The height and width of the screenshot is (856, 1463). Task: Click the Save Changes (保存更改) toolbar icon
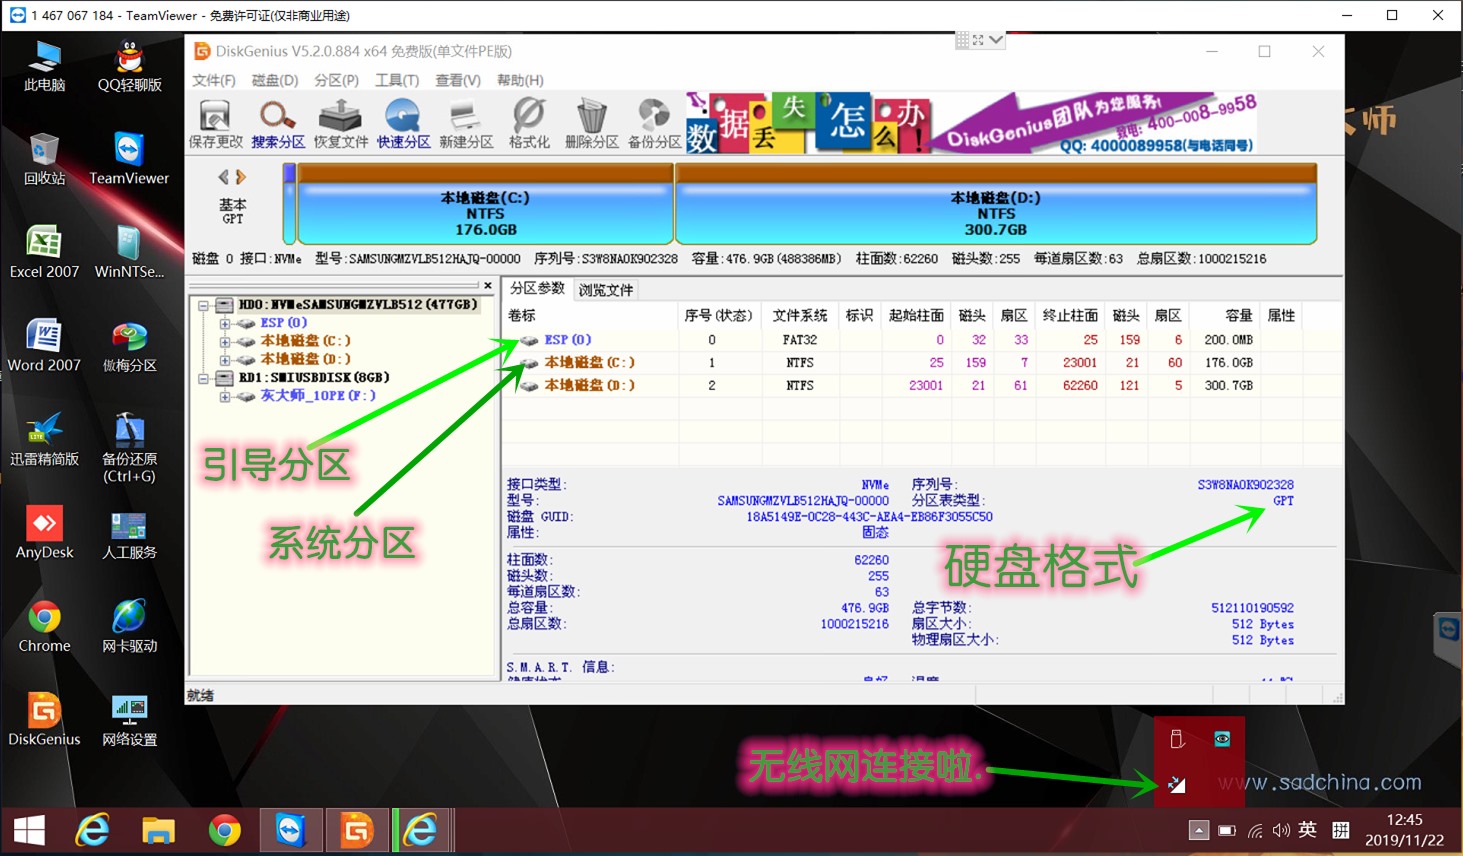[216, 124]
